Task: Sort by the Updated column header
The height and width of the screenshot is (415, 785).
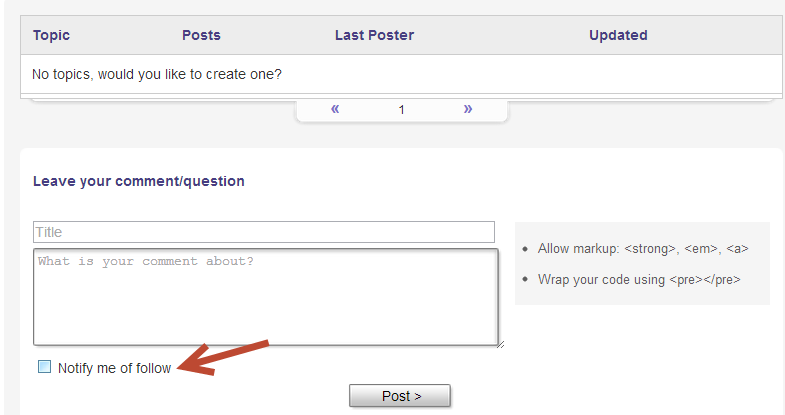Action: coord(618,35)
